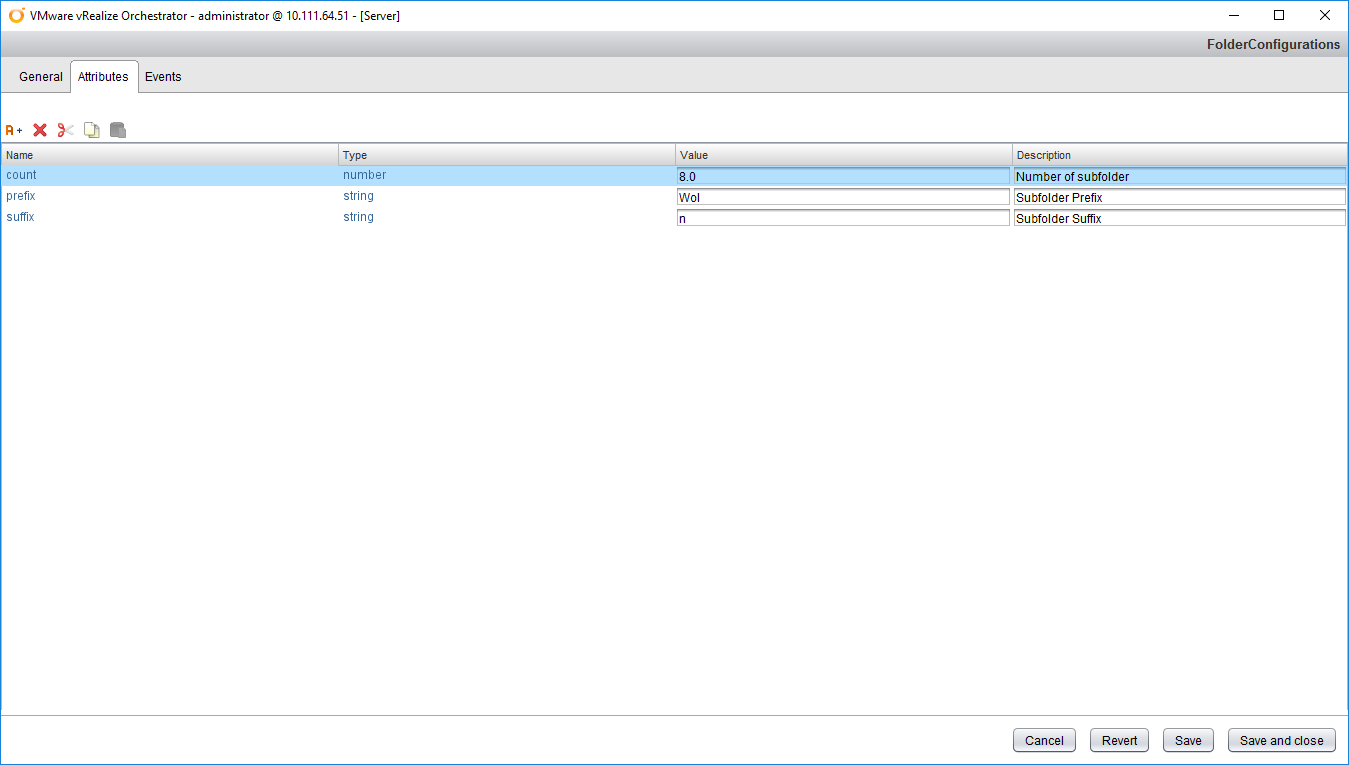Edit the 'Subfolder Prefix' description field

[1179, 197]
